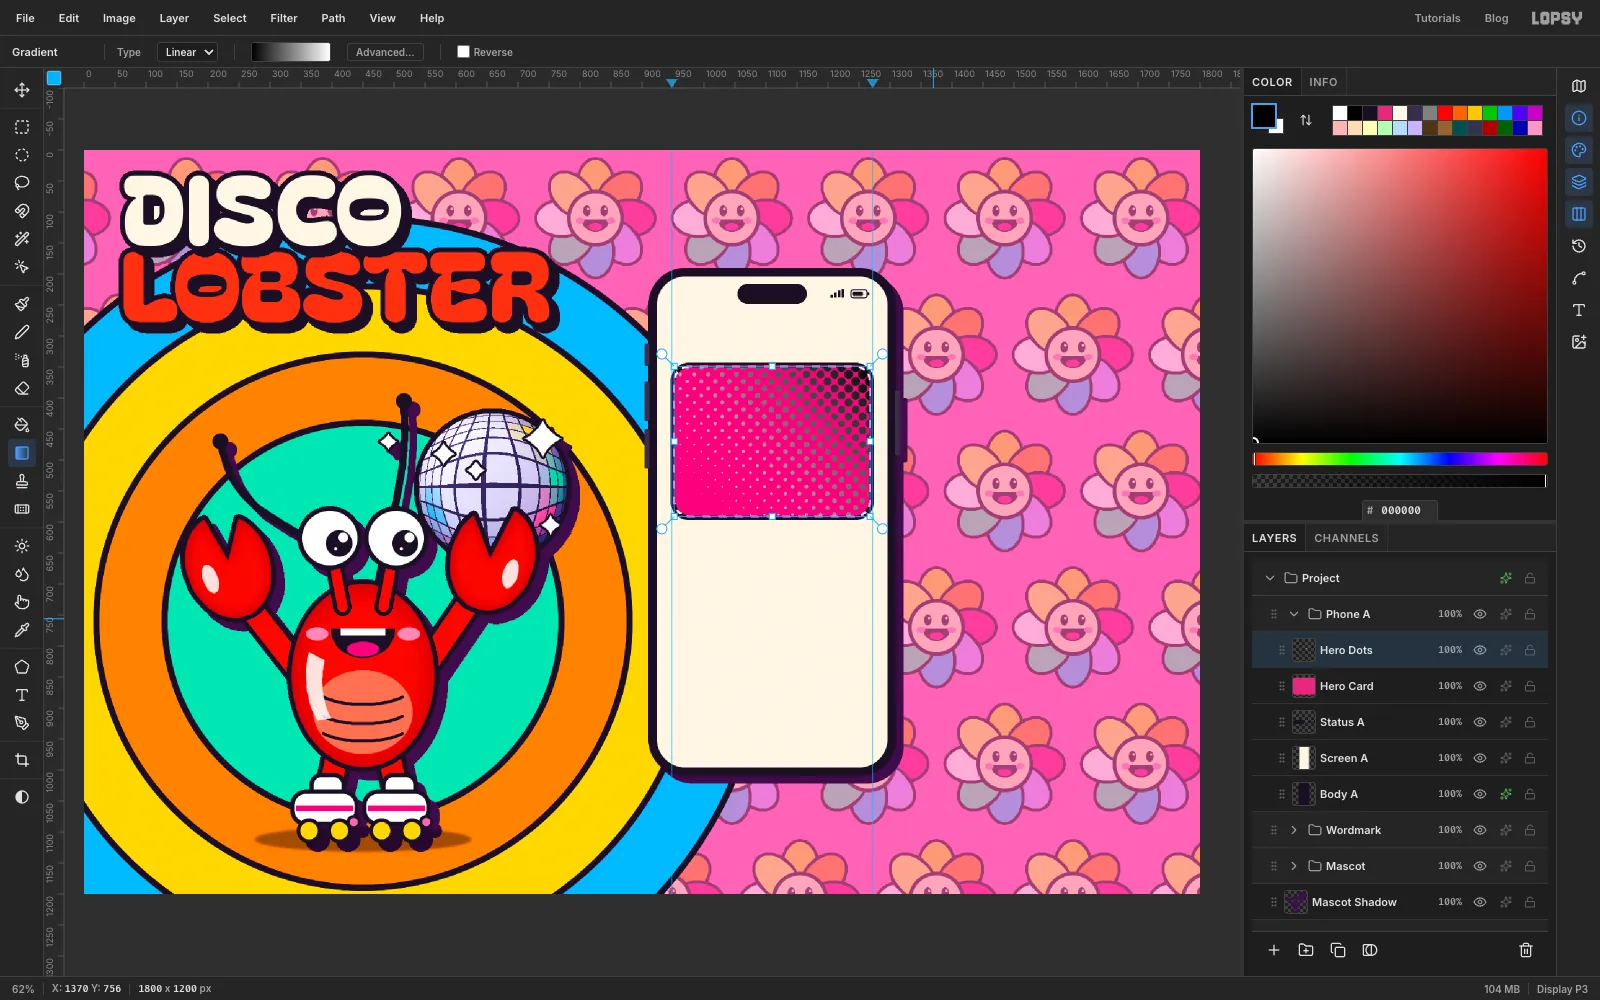Collapse the Phone A group
Image resolution: width=1600 pixels, height=1000 pixels.
click(x=1294, y=614)
